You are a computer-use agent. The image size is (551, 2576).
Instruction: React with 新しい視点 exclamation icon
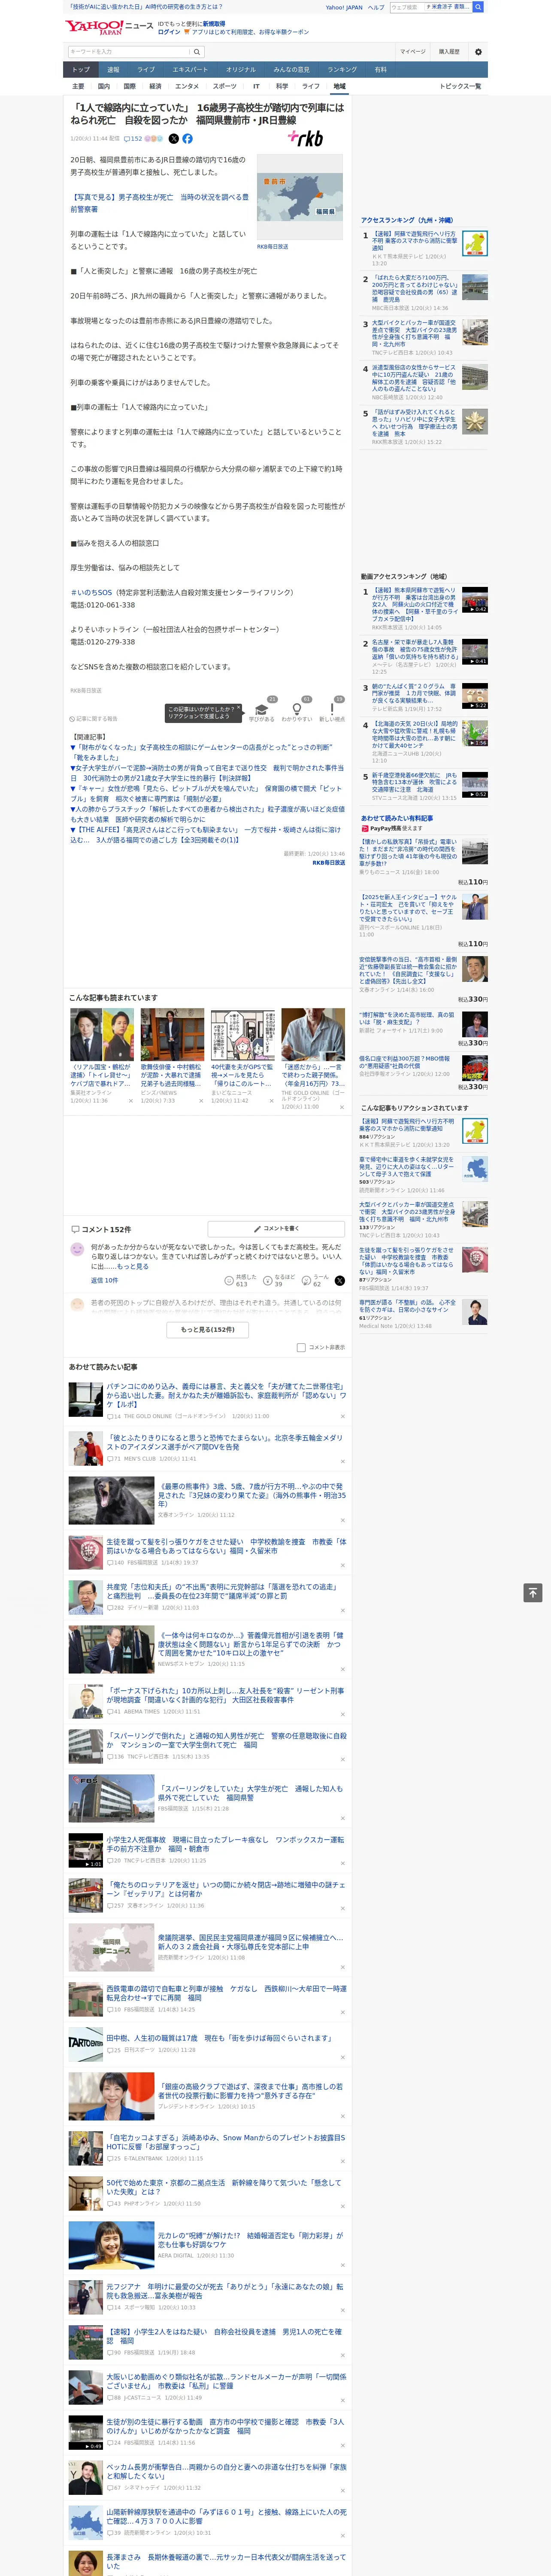click(x=332, y=709)
